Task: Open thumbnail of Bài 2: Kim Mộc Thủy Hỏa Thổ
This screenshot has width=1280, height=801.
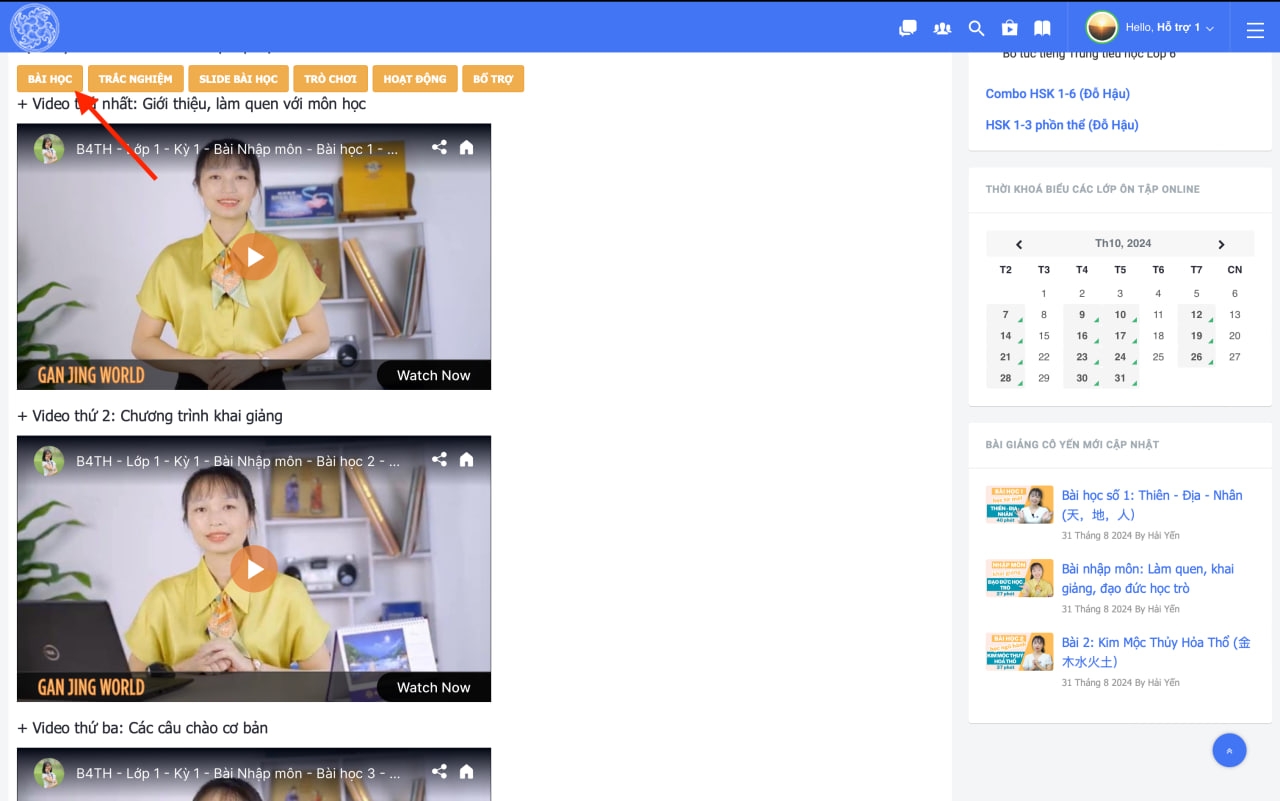Action: pos(1019,652)
